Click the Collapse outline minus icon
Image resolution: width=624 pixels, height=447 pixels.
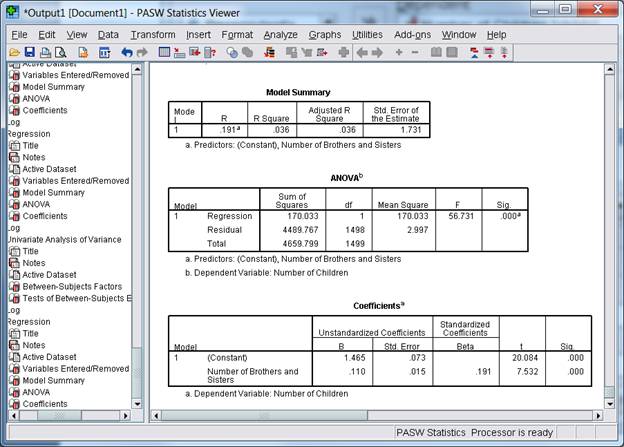click(x=415, y=52)
